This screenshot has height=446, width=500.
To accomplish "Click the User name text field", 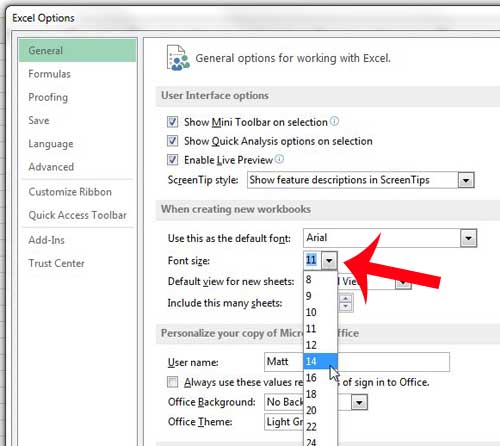I will point(357,362).
